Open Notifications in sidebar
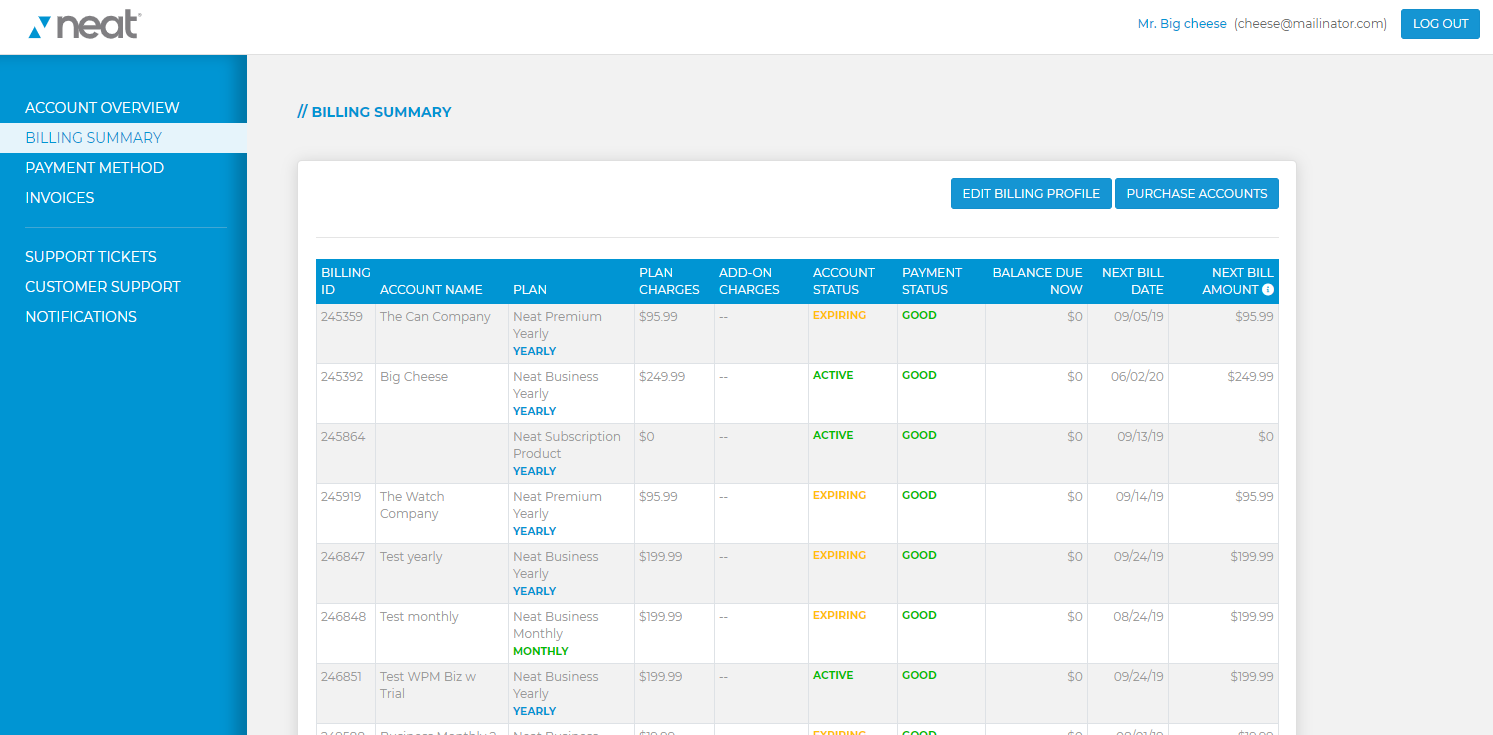This screenshot has width=1493, height=735. (x=81, y=317)
